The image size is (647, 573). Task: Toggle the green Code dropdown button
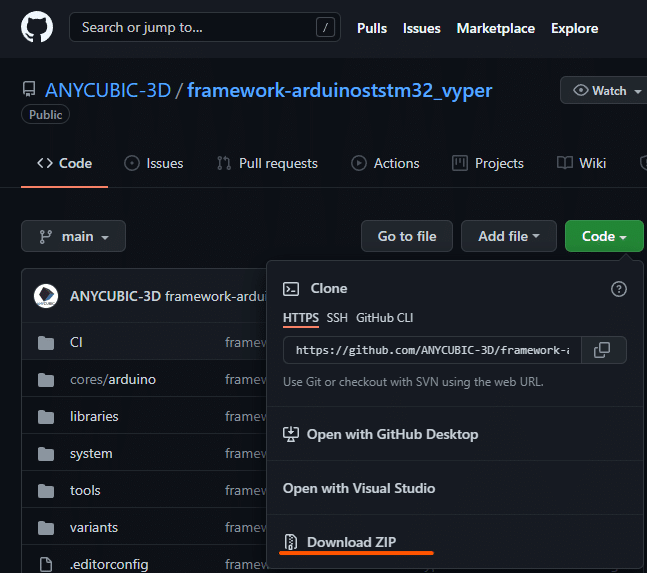click(x=604, y=236)
